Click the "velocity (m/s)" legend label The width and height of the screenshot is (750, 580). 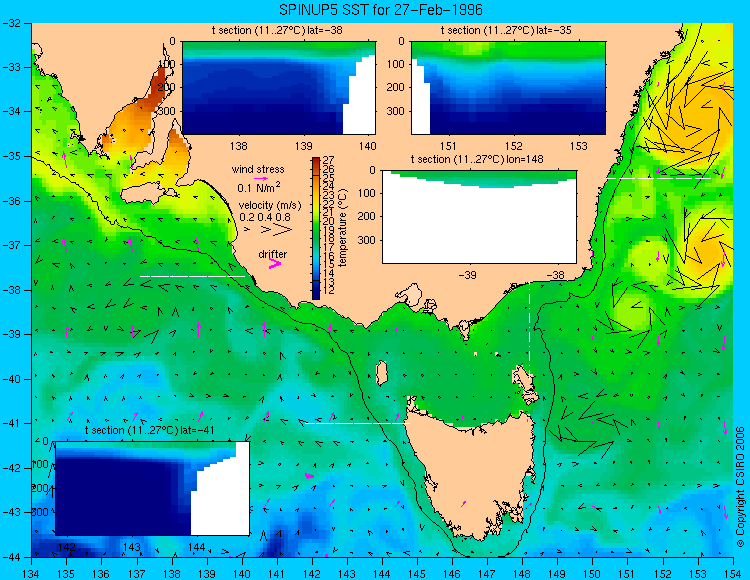(x=270, y=206)
